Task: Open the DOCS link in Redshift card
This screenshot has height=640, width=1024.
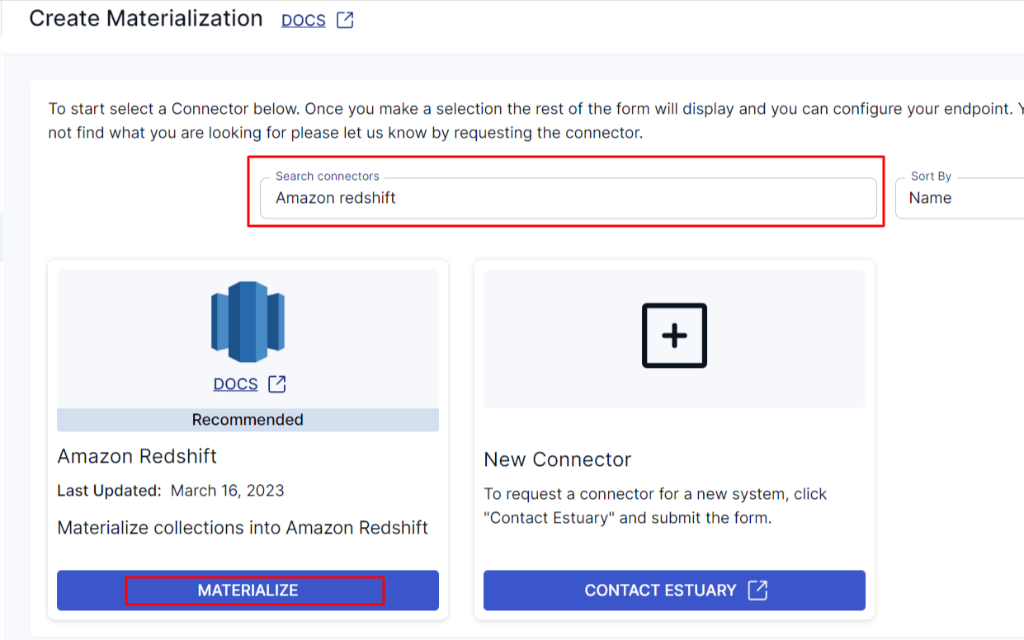Action: click(x=236, y=384)
